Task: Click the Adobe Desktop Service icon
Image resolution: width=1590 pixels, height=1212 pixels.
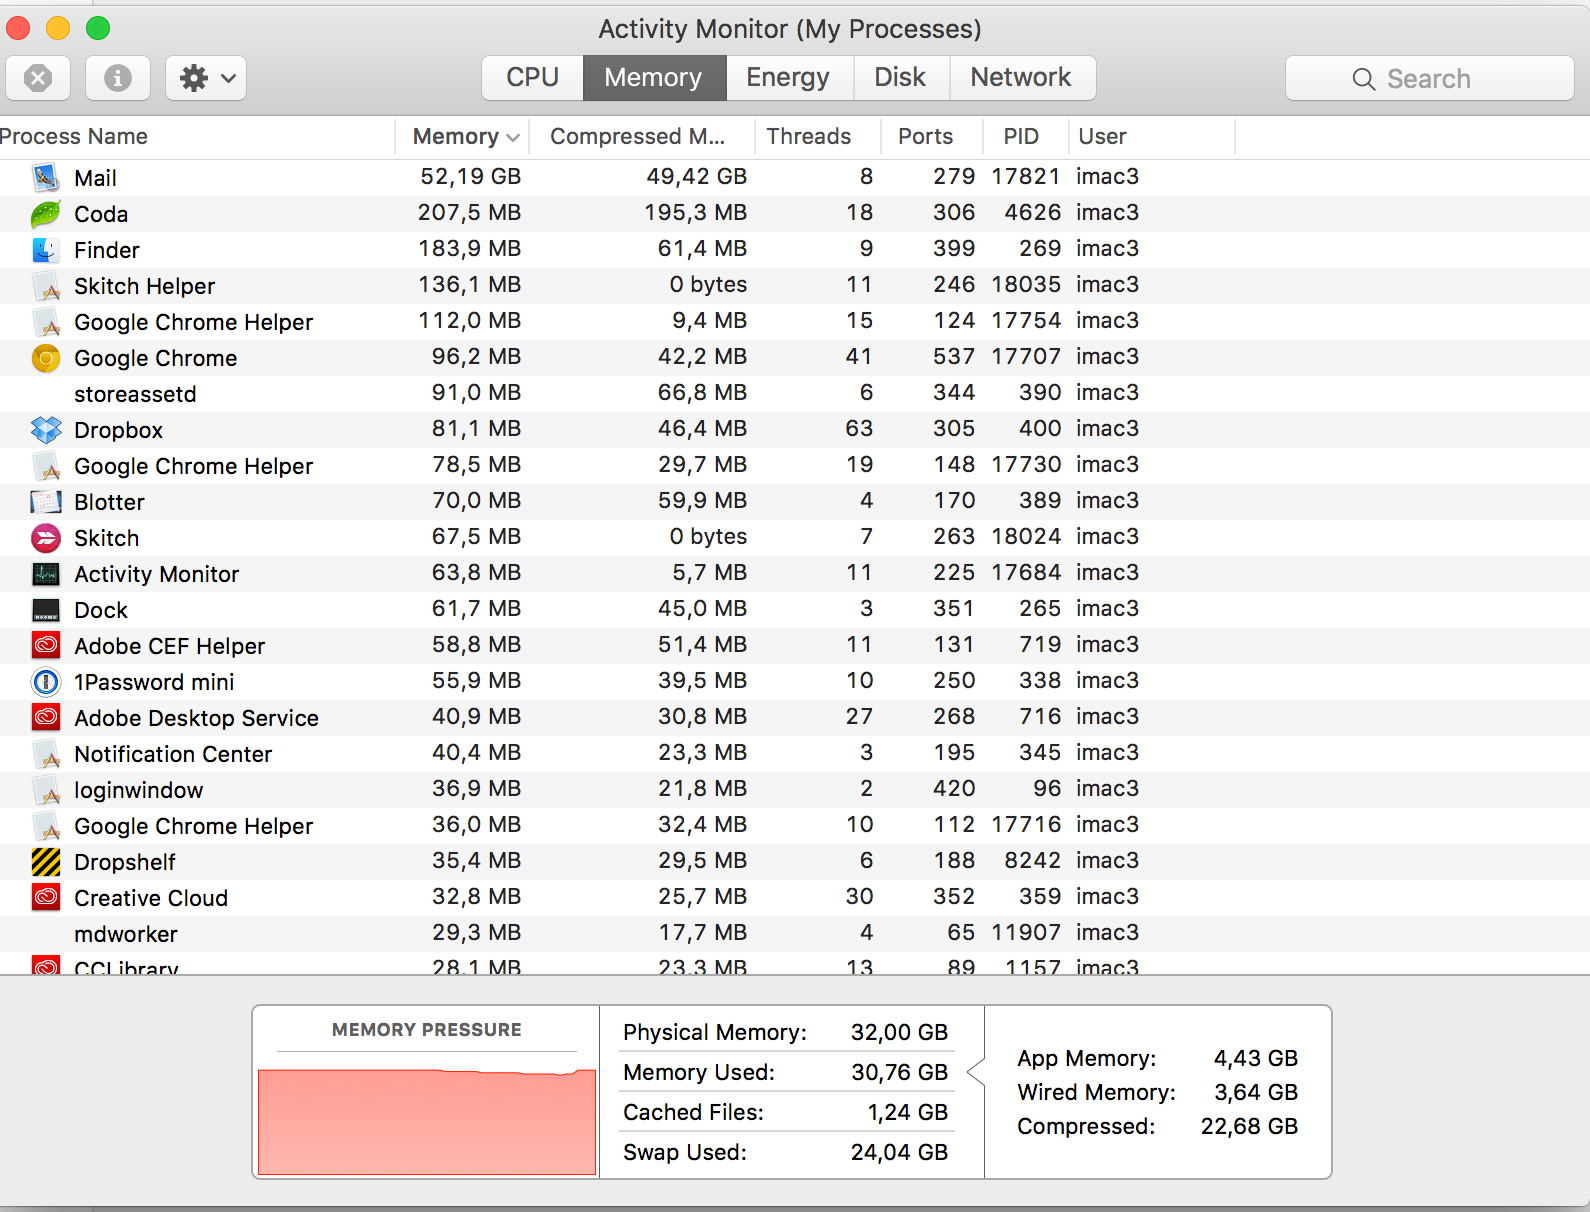Action: [x=46, y=718]
